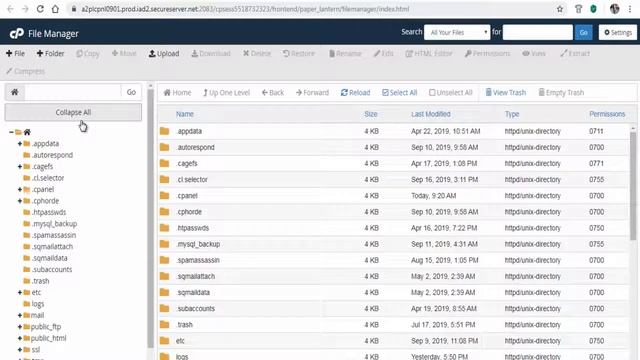The width and height of the screenshot is (640, 360).
Task: Sort the file list by Name column
Action: click(x=184, y=114)
